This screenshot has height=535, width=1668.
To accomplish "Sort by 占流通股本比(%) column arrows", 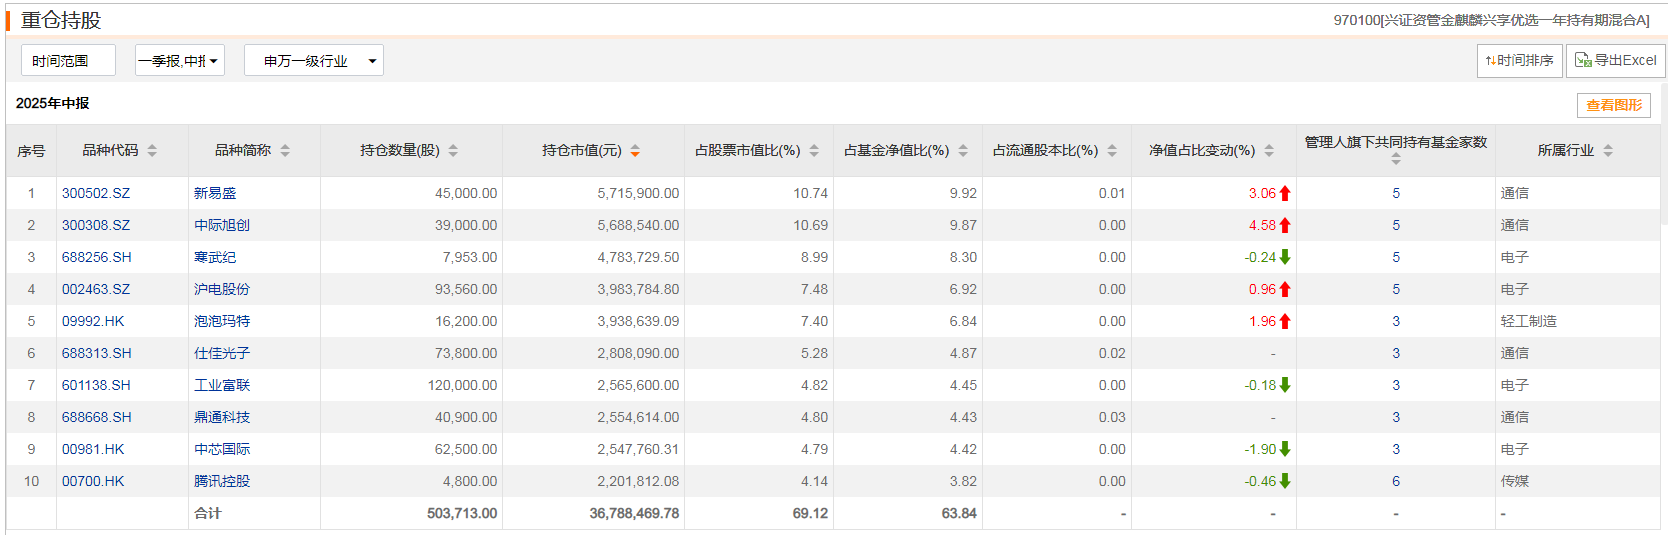I will (x=1112, y=151).
